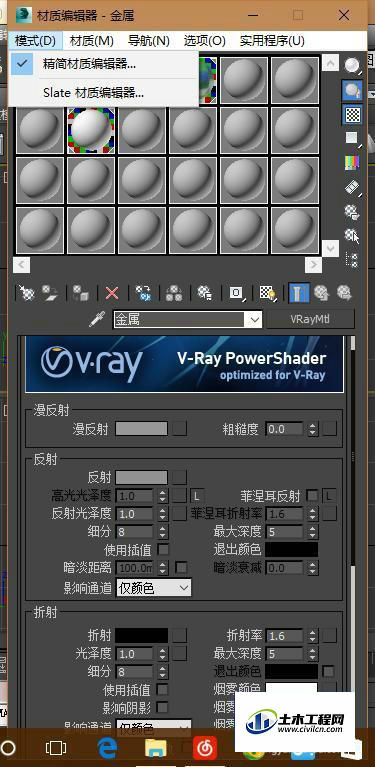This screenshot has height=767, width=375.
Task: Choose Slate 材质编辑器... menu entry
Action: pos(104,92)
